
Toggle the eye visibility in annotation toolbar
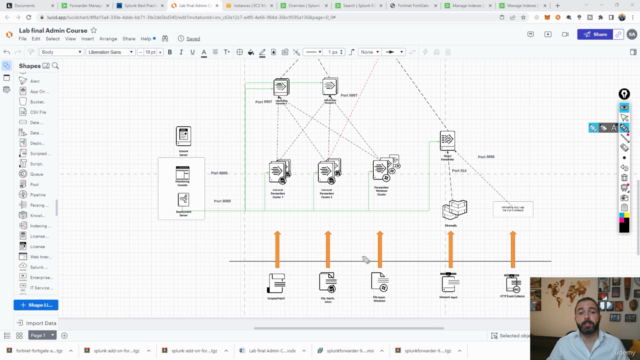(624, 107)
